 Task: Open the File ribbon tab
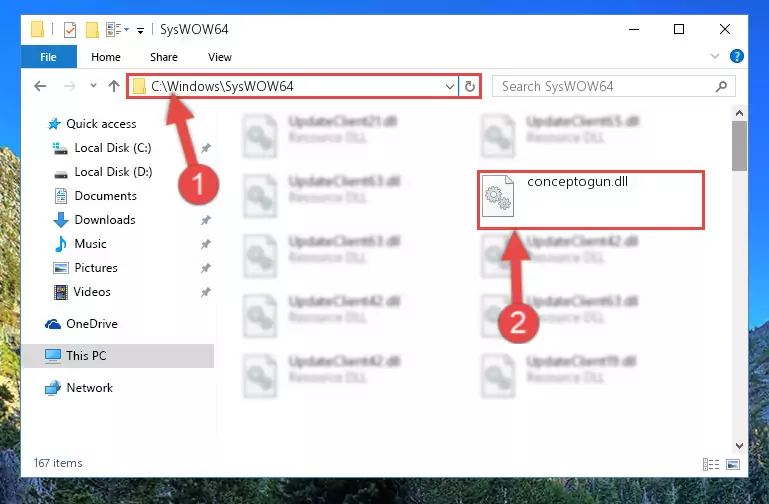point(49,57)
